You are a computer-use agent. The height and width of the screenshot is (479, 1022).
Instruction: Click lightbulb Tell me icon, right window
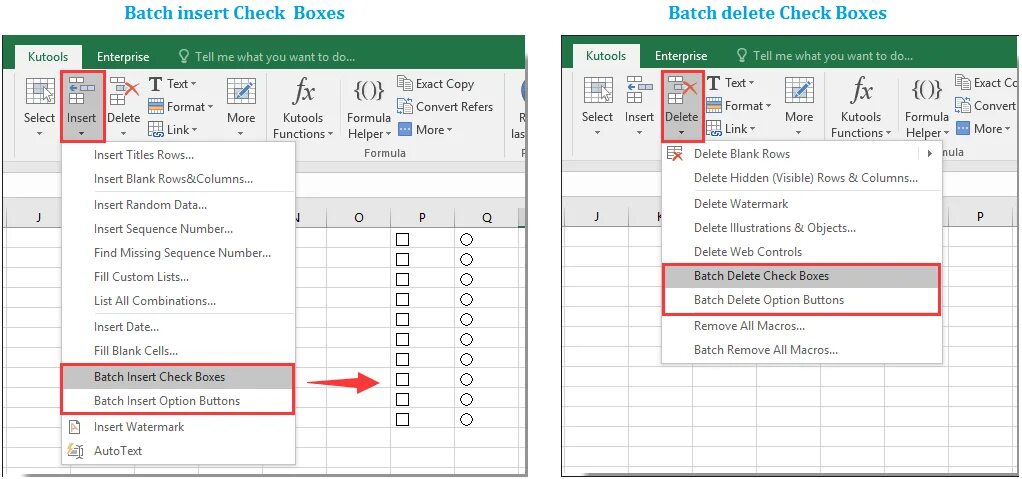[742, 55]
